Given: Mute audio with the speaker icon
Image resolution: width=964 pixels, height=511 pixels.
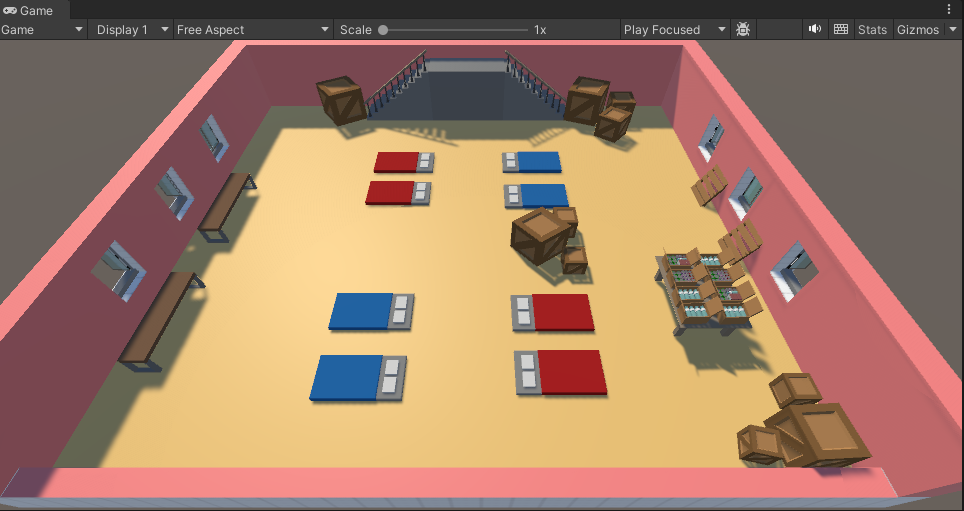Looking at the screenshot, I should coord(815,29).
